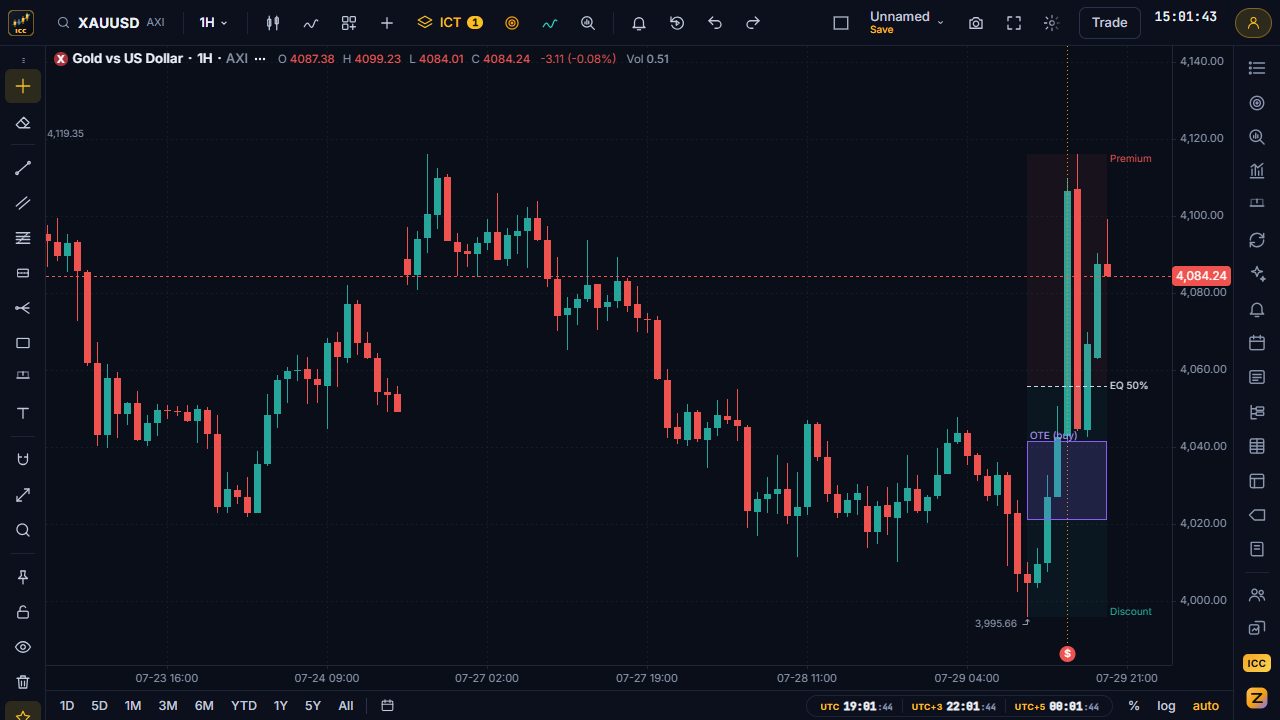Open the candlestick chart type selector
1280x720 pixels.
coord(273,23)
